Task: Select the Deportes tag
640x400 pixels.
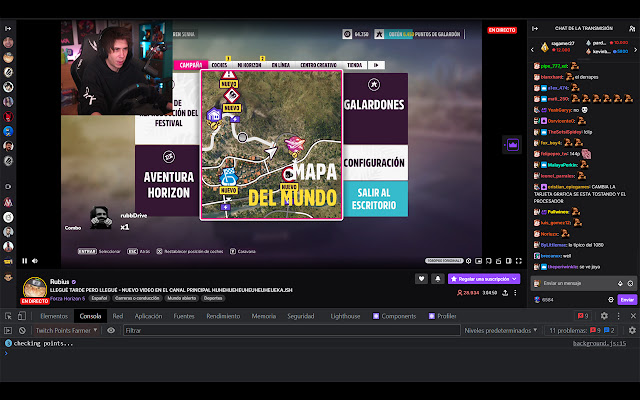Action: (213, 298)
